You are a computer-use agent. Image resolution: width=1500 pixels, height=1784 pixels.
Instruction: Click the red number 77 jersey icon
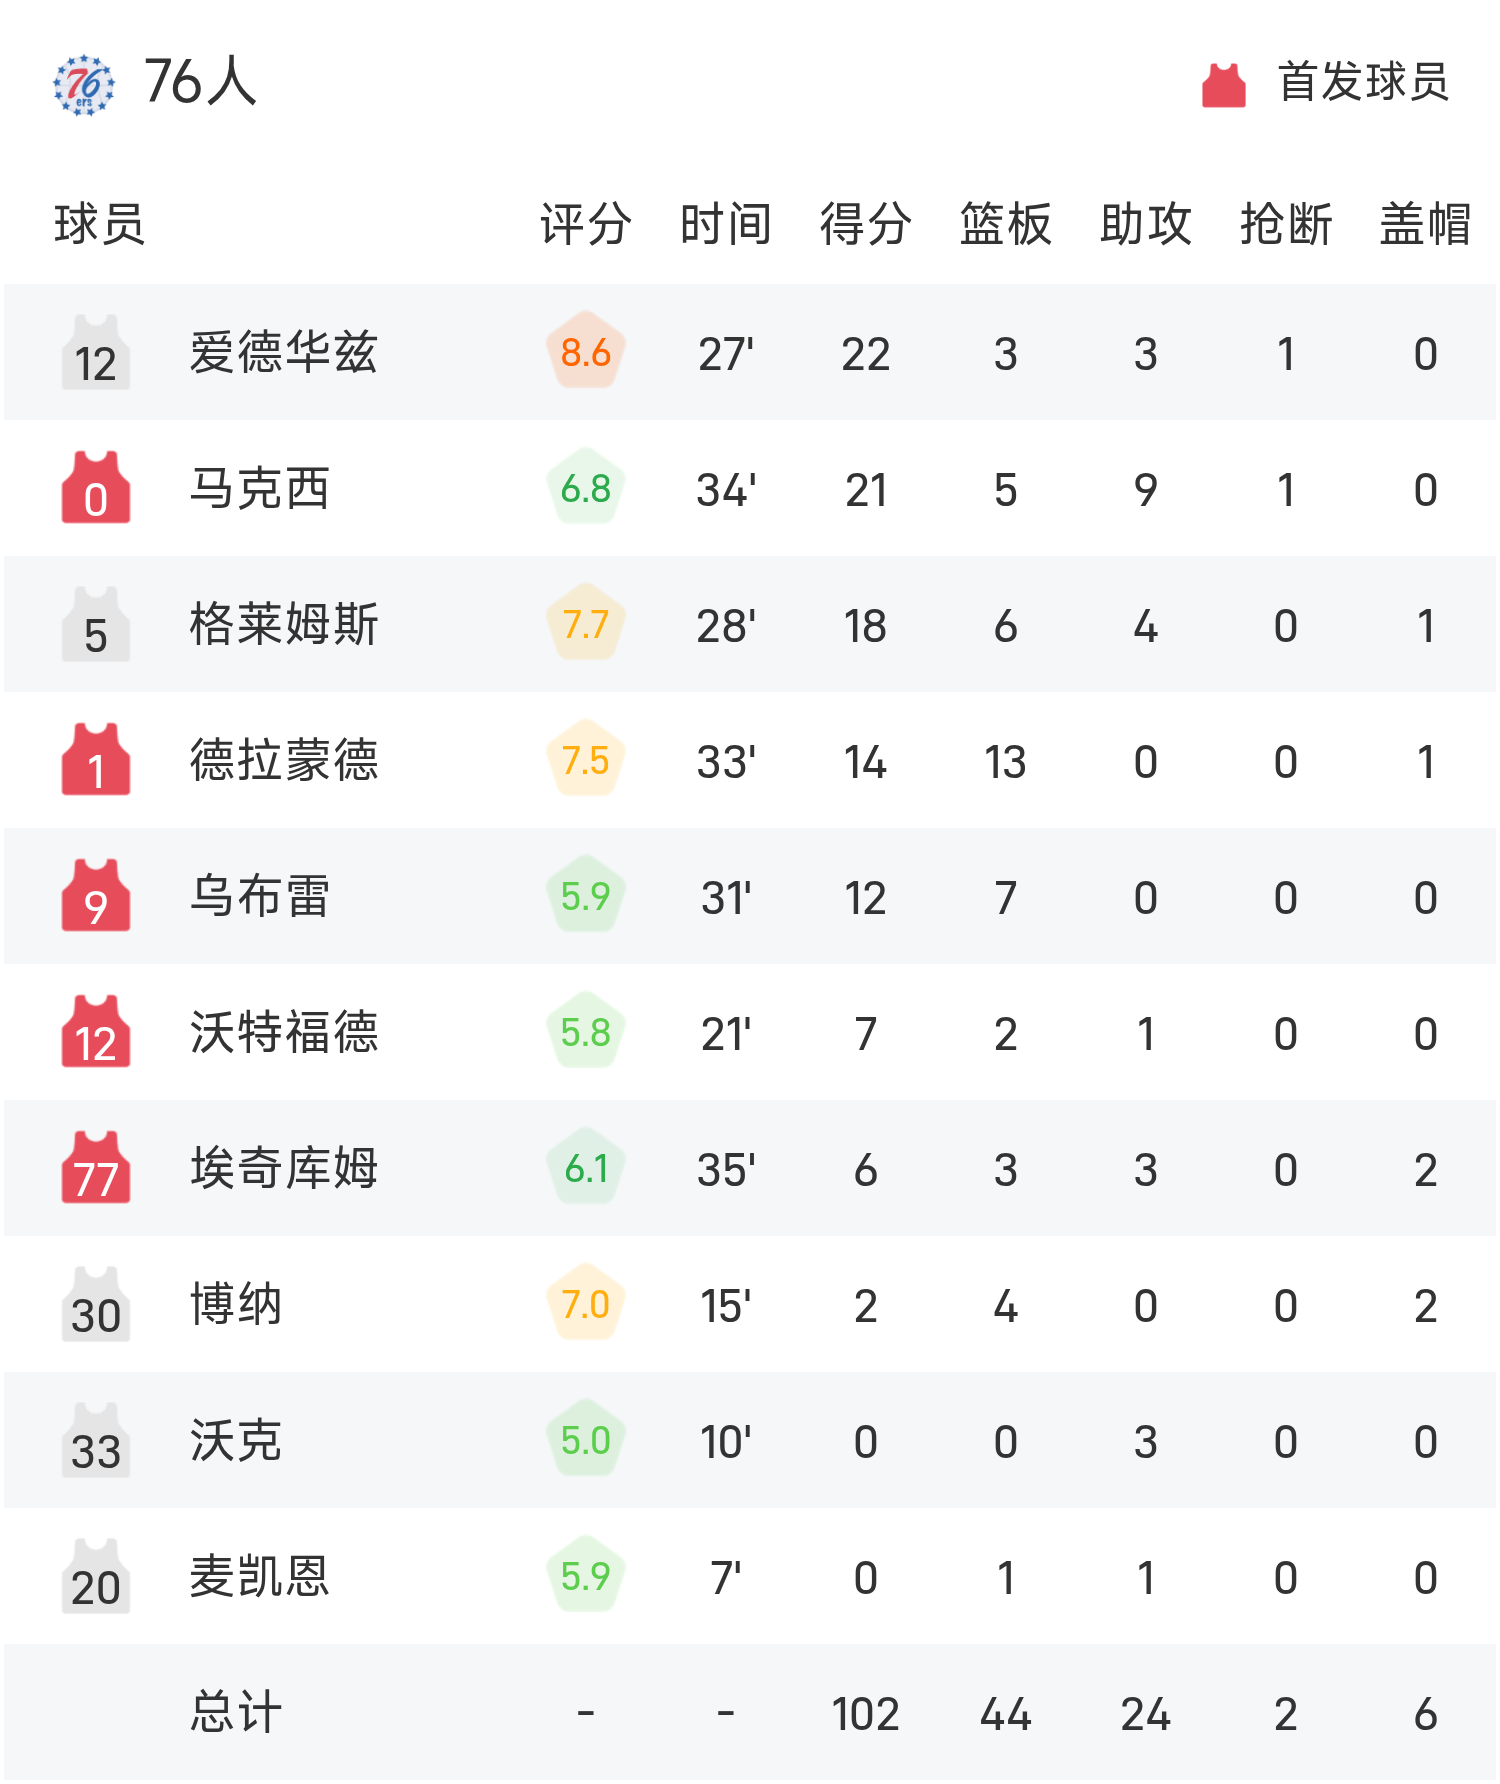96,1168
